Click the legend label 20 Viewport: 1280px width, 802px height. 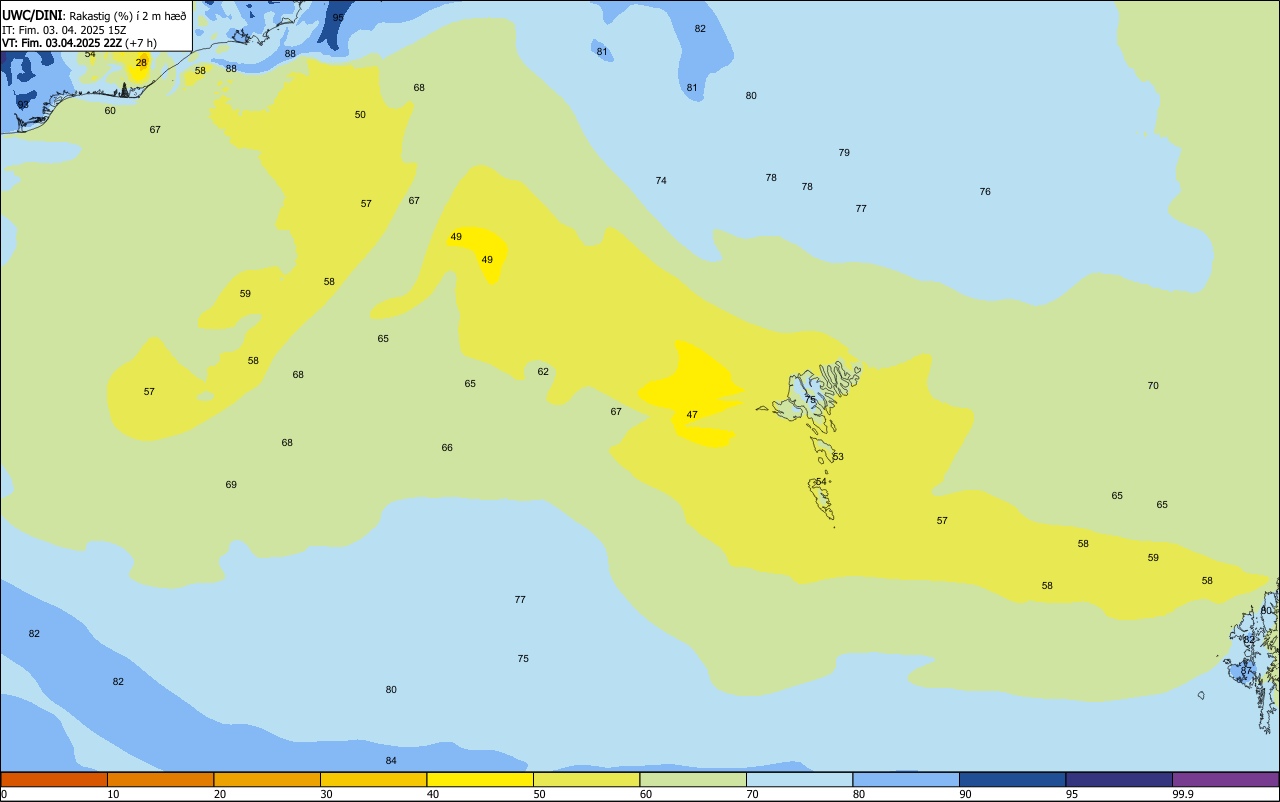click(220, 794)
